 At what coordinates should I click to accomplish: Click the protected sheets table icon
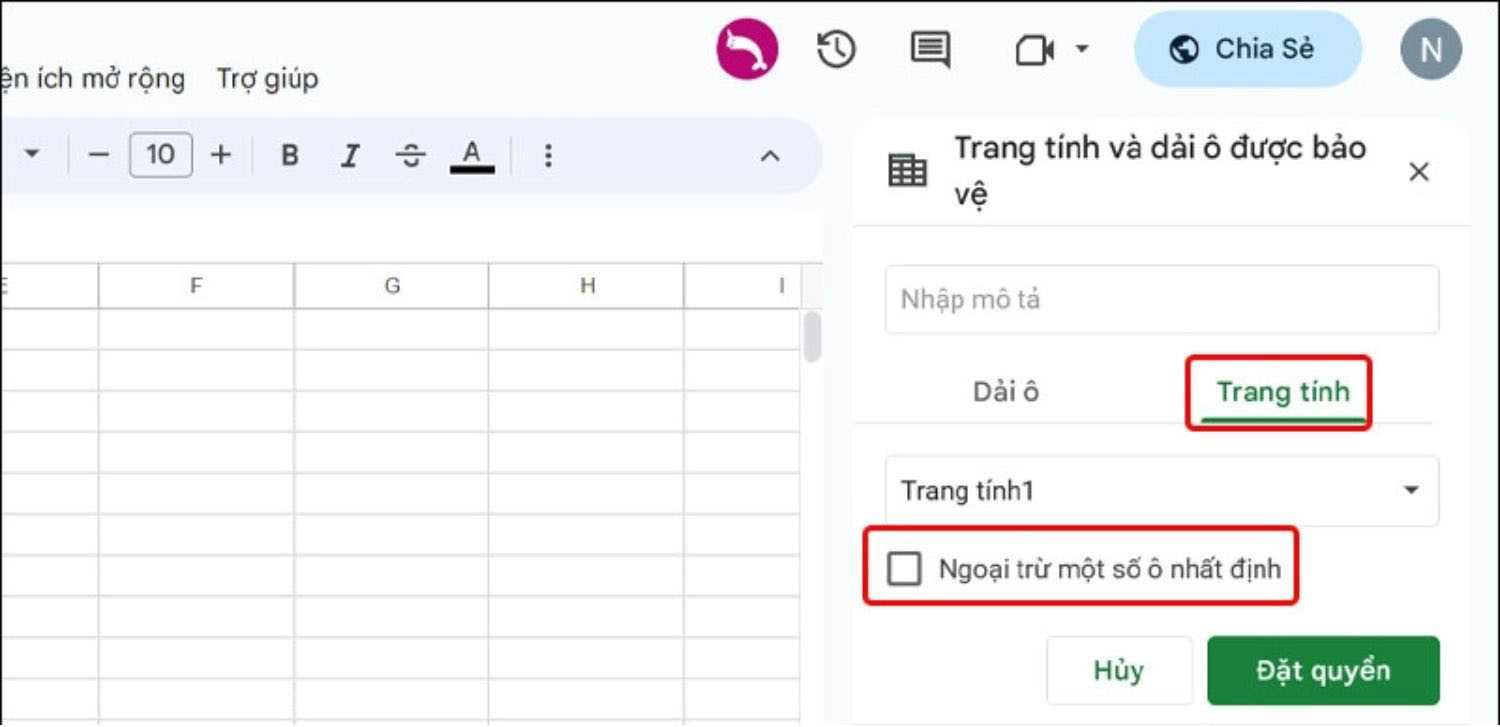(x=907, y=171)
